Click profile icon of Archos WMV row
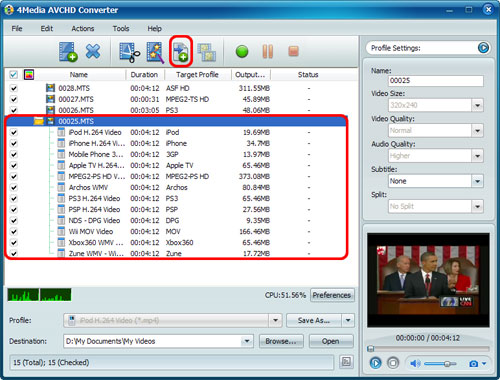Screen dimensions: 500x380 [x=61, y=187]
